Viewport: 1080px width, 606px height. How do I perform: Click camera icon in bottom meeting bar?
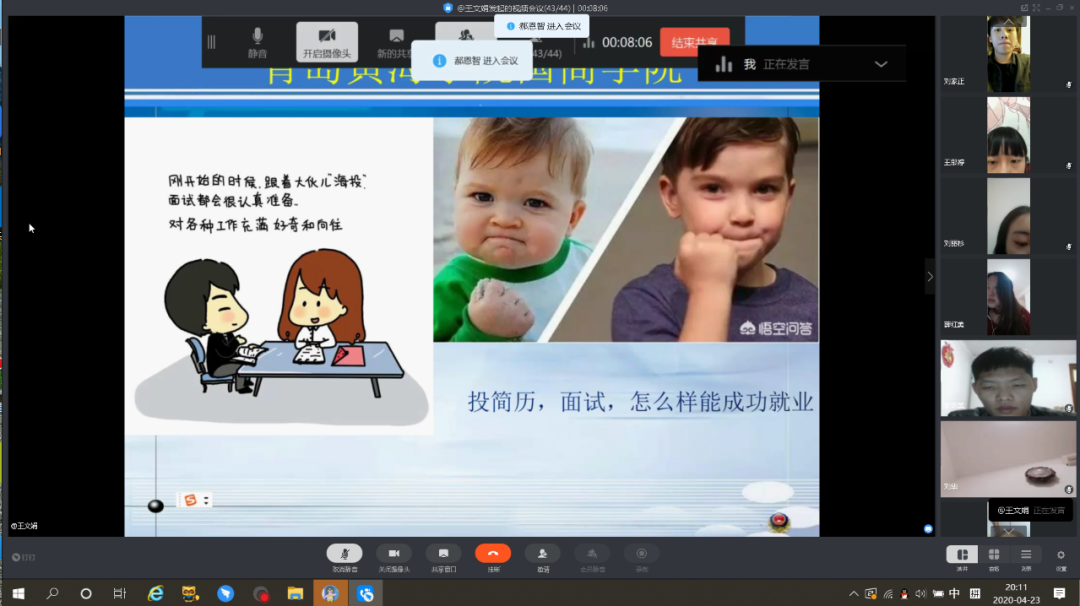[394, 554]
